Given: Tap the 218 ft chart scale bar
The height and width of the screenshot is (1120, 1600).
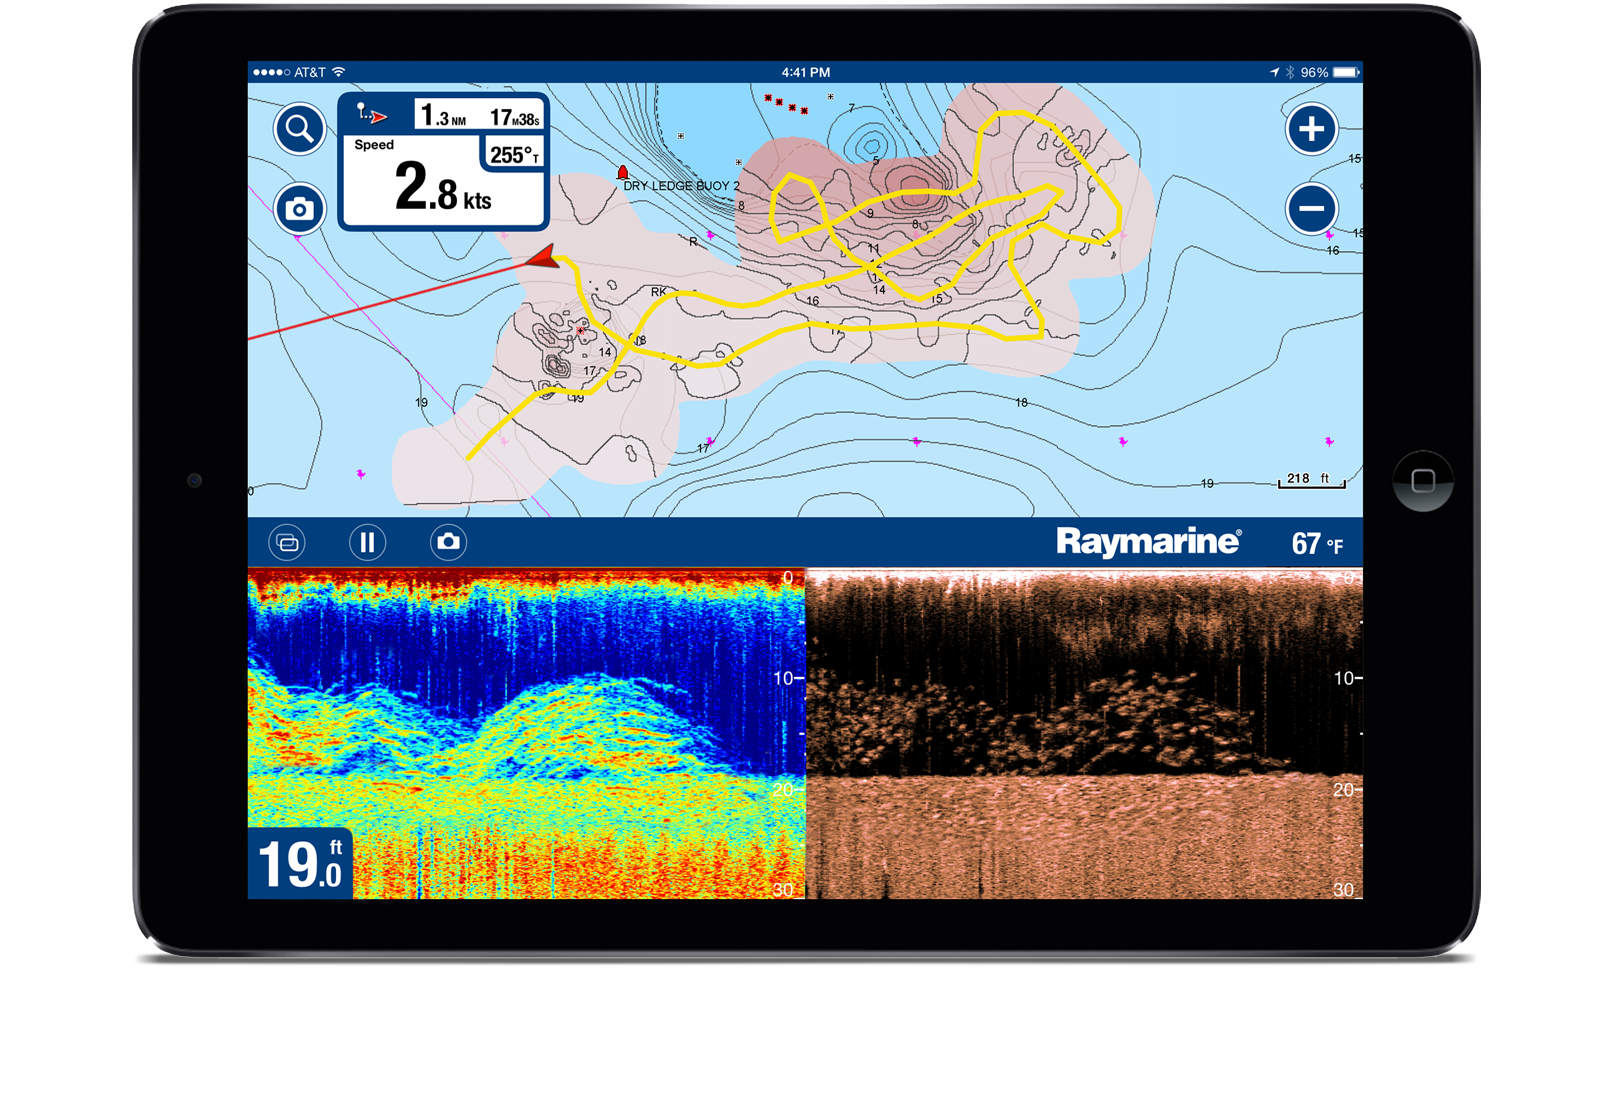Looking at the screenshot, I should [x=1311, y=480].
